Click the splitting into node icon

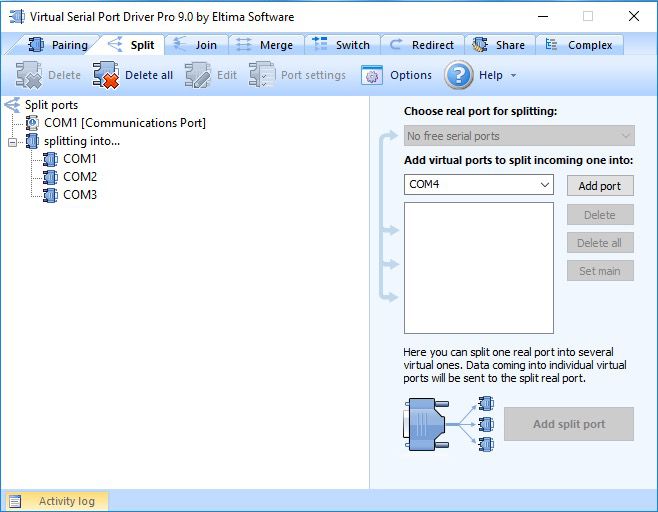click(x=32, y=141)
